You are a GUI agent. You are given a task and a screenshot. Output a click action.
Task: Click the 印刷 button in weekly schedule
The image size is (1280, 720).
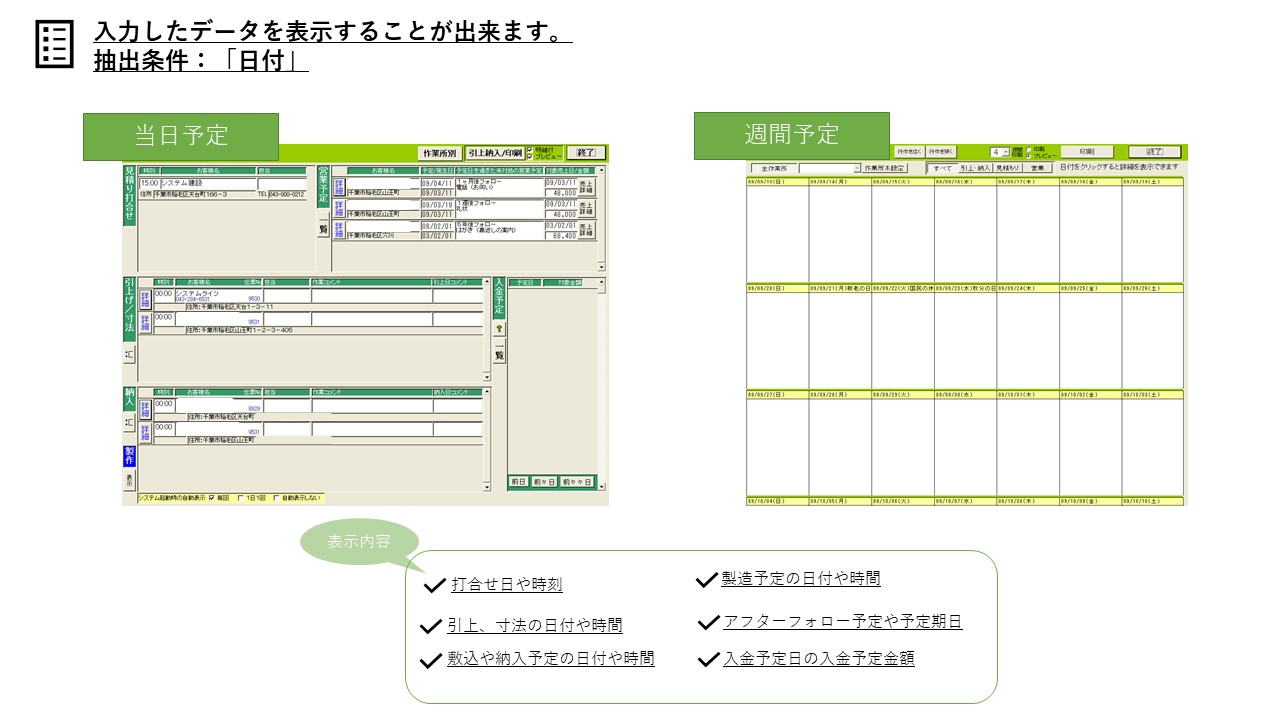(x=1087, y=152)
